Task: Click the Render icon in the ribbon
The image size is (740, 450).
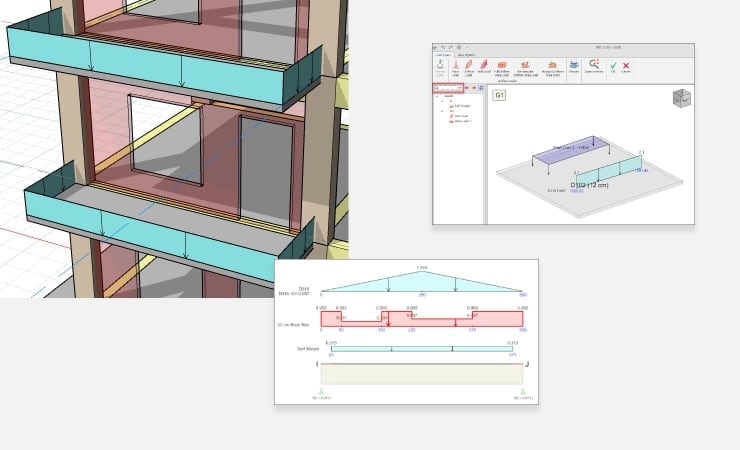Action: pos(574,67)
